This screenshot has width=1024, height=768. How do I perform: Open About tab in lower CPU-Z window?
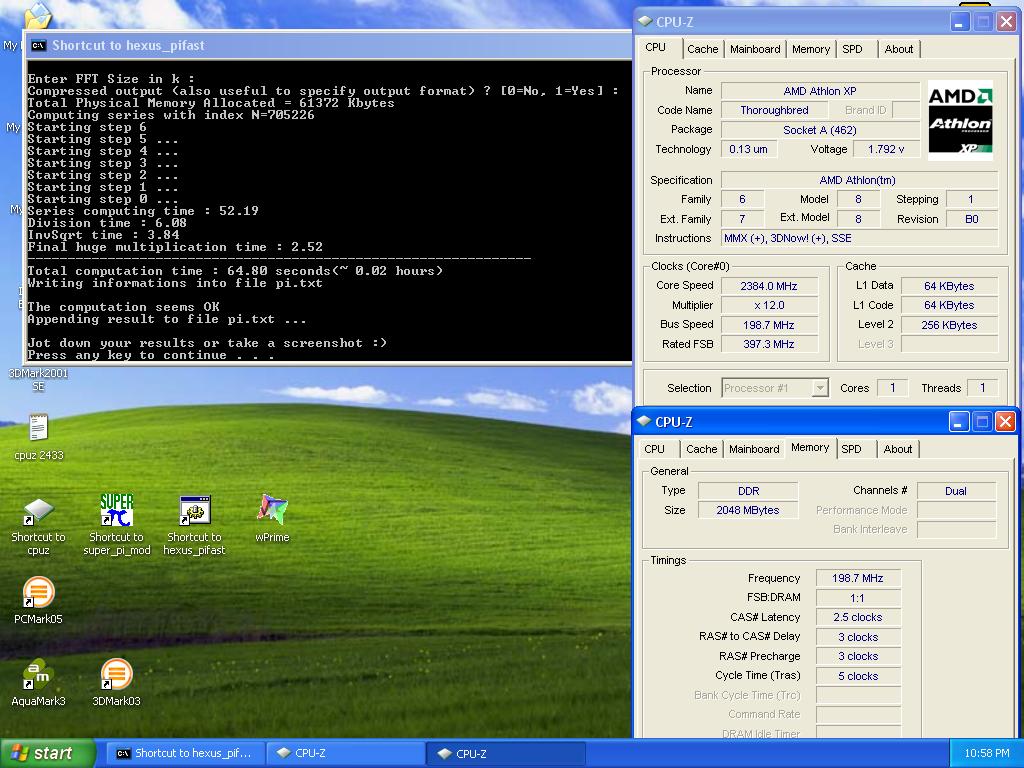click(x=897, y=449)
